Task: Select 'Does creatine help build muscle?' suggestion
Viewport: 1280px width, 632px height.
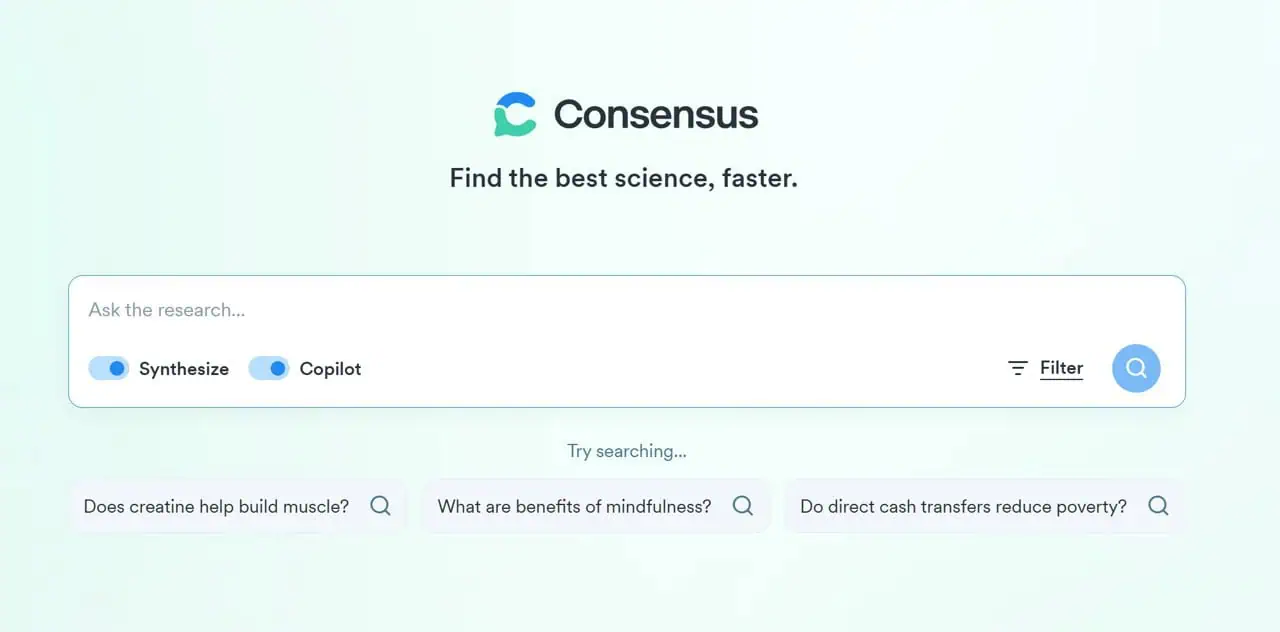Action: 216,506
